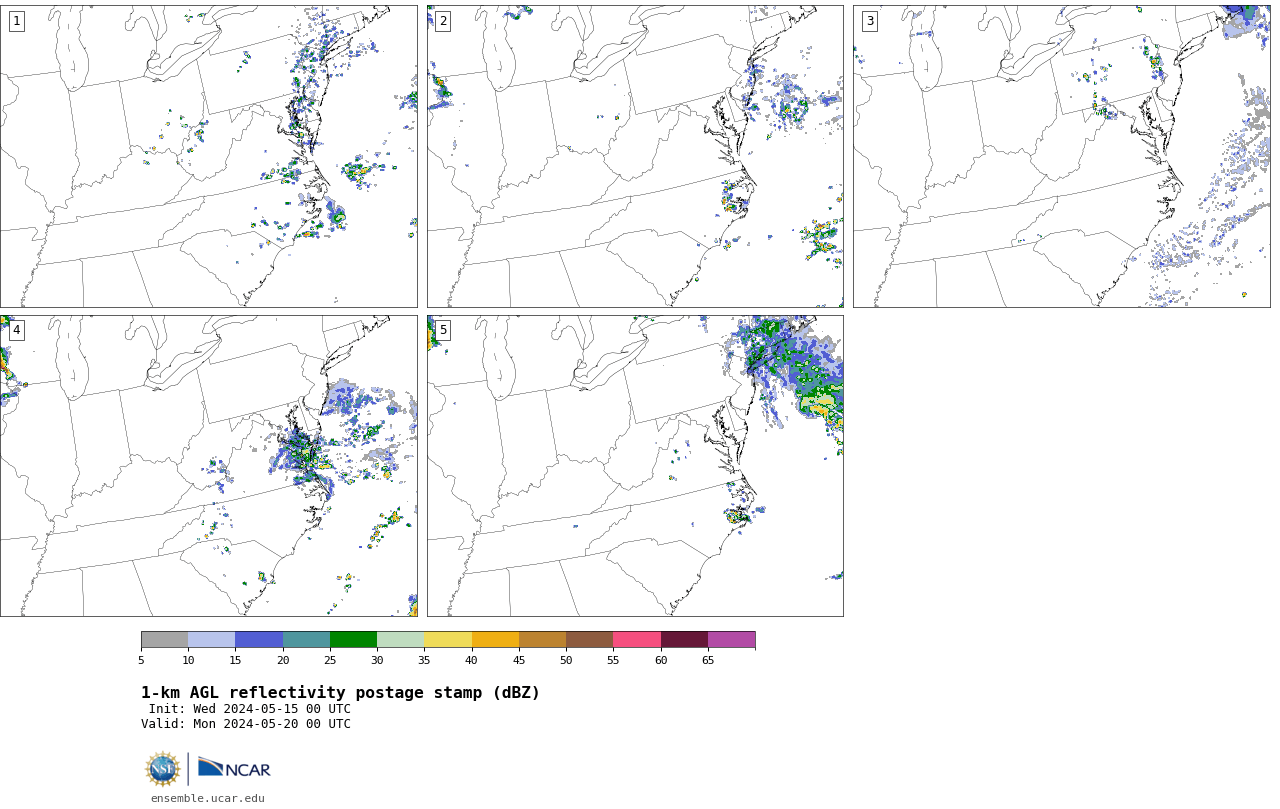Click the ensemble.ucar.edu text

(208, 798)
